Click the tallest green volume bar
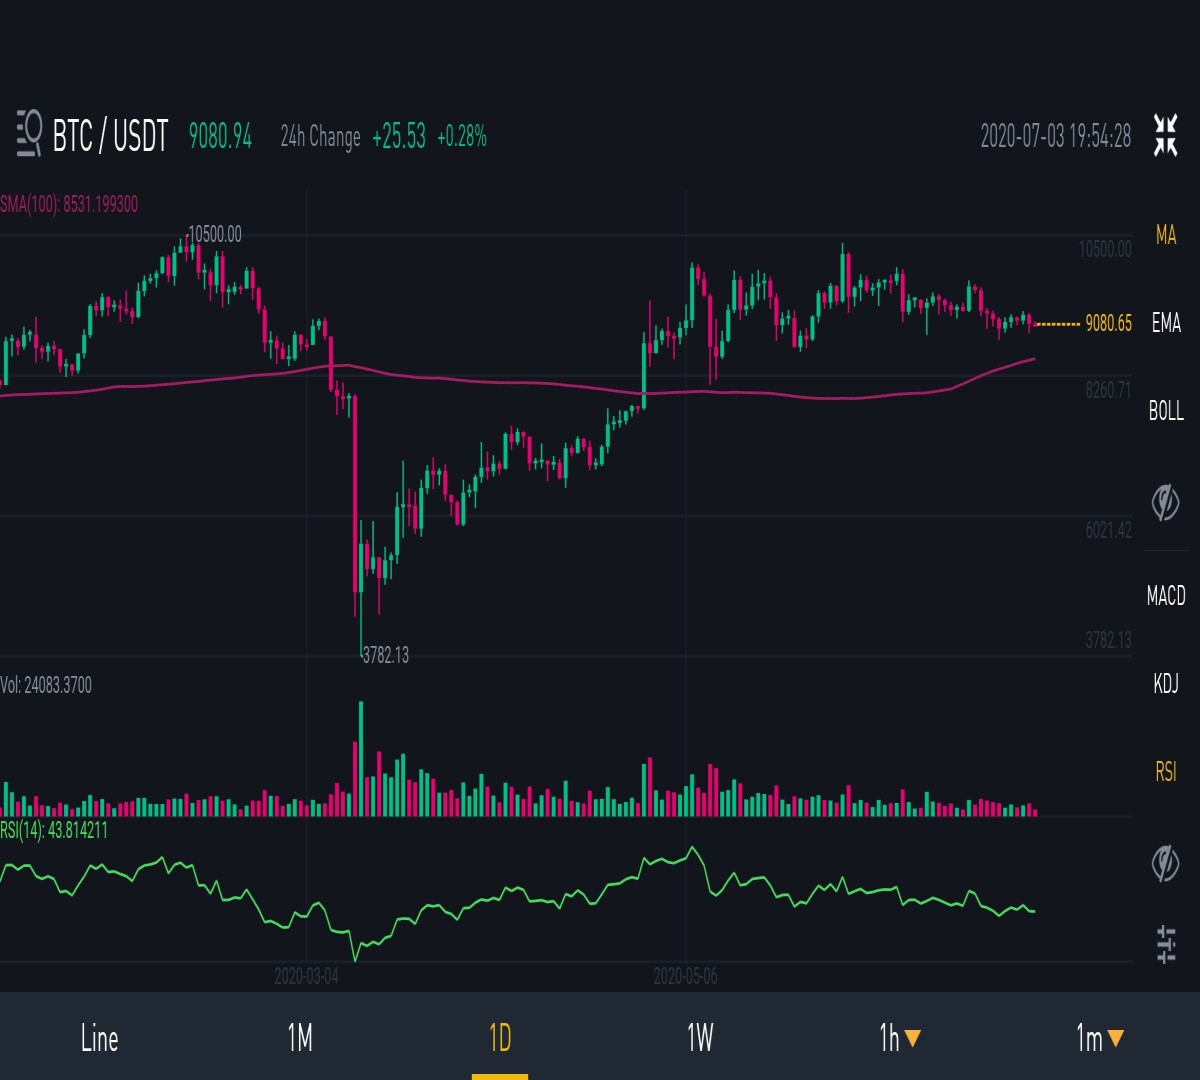This screenshot has height=1080, width=1200. coord(360,759)
